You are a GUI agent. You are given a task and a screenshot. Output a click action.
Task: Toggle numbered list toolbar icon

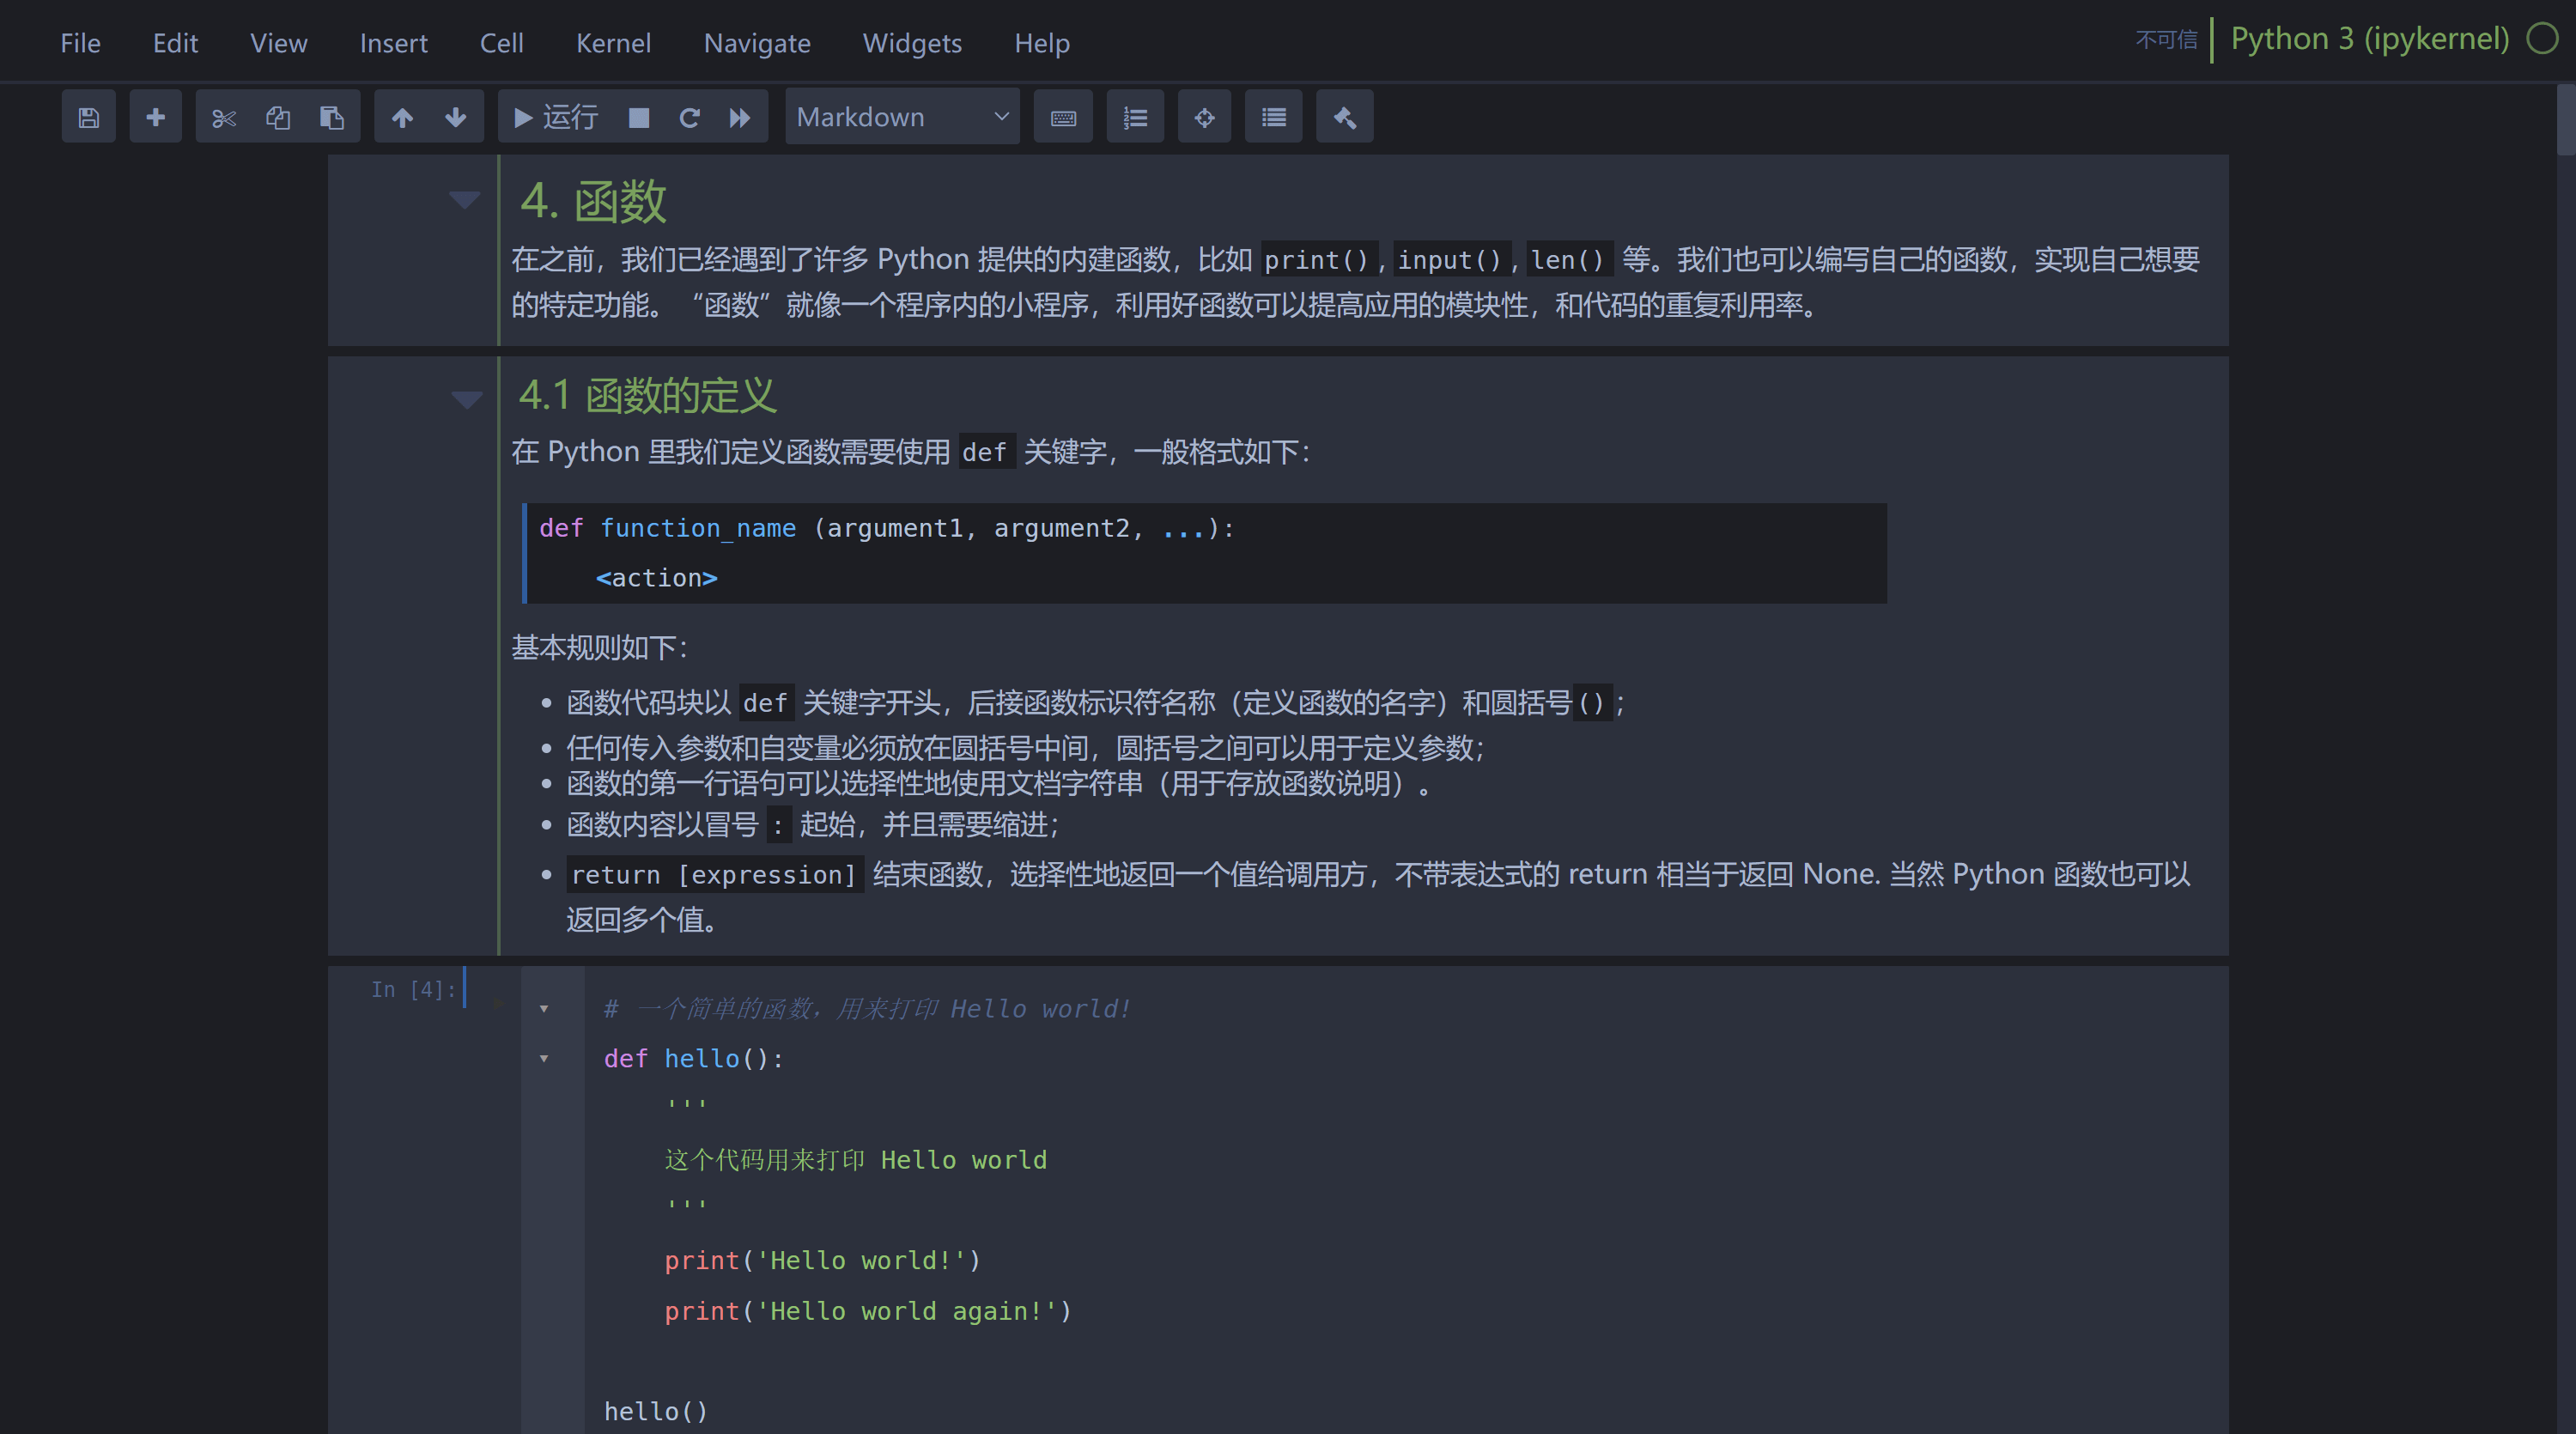pos(1135,118)
